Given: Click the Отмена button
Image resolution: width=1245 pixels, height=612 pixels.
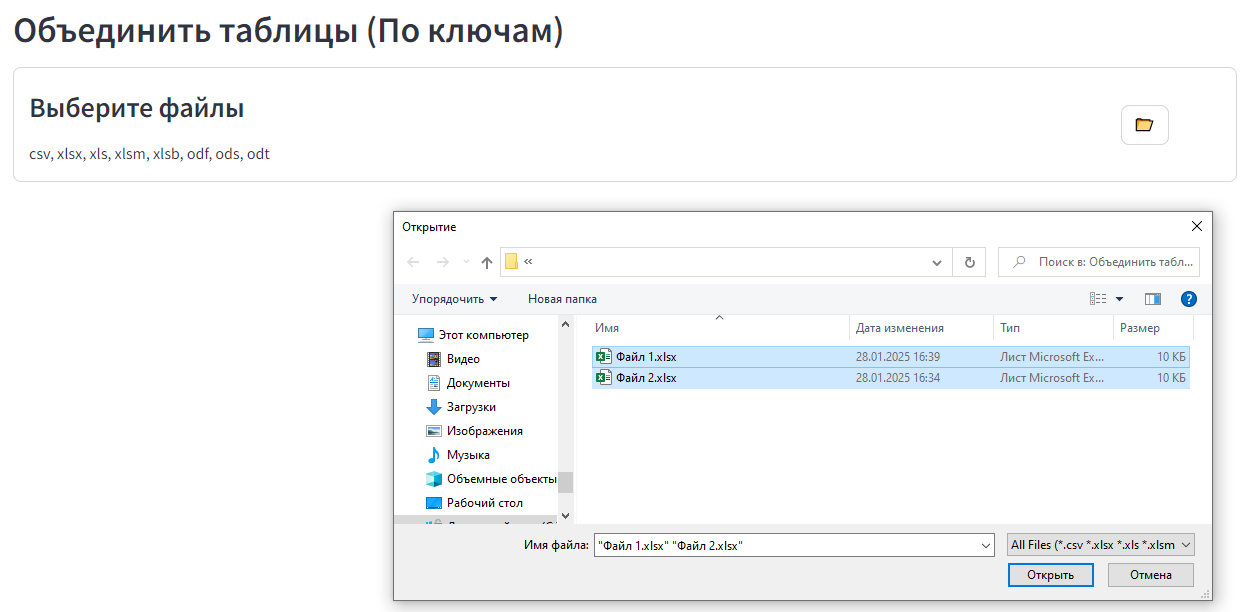Looking at the screenshot, I should click(1150, 575).
